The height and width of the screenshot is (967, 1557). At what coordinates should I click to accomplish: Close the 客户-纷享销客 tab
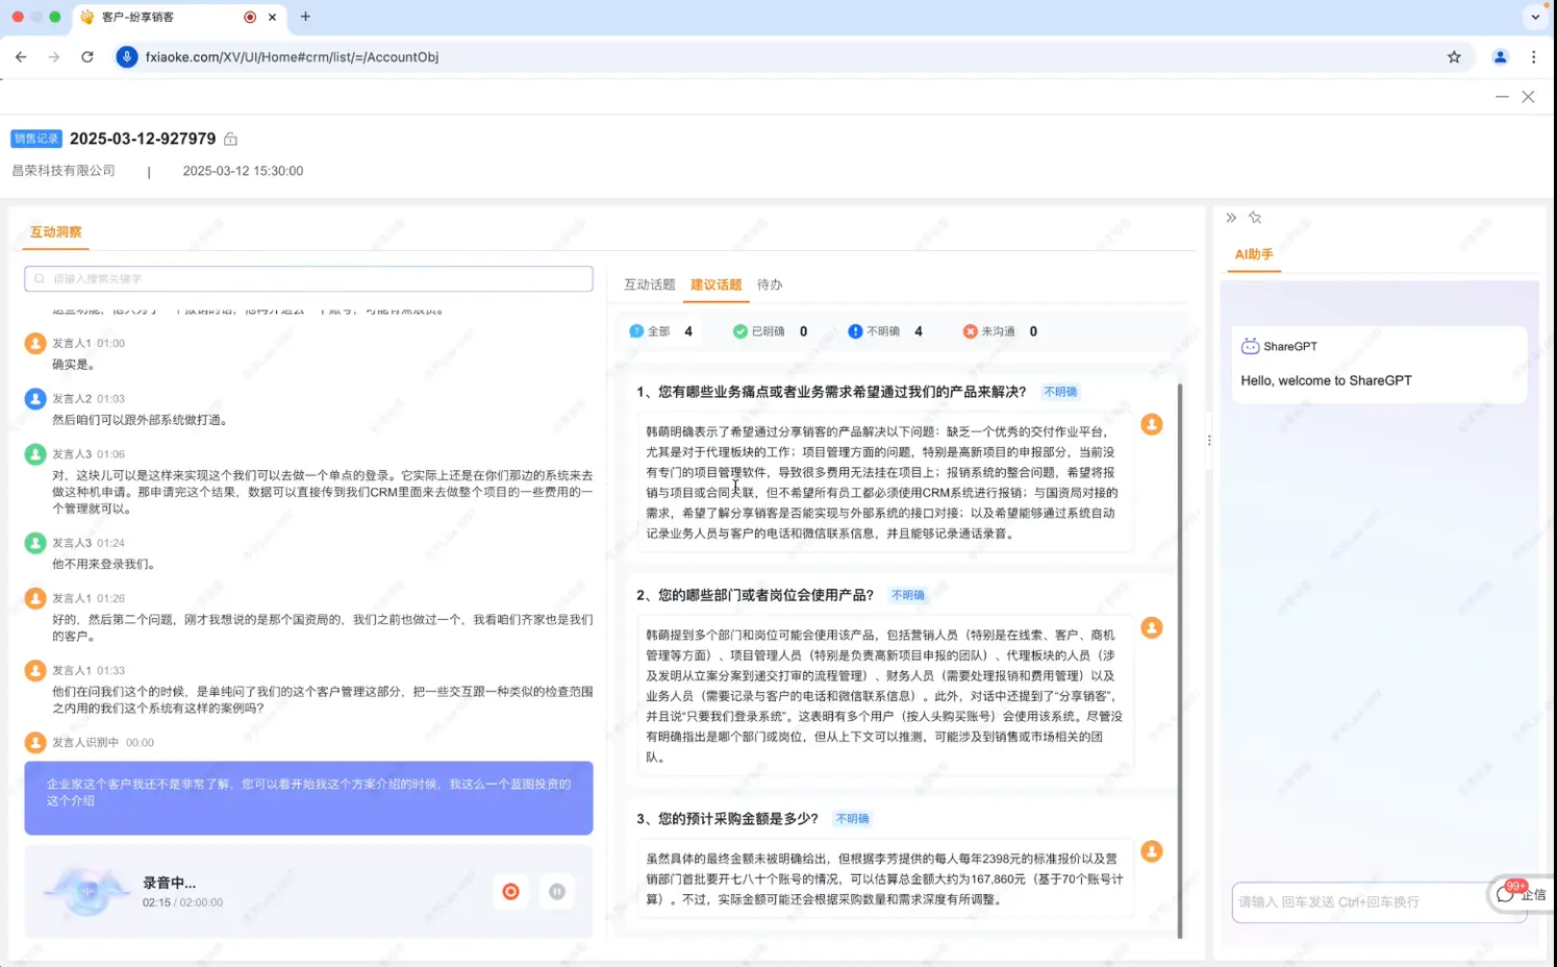pos(272,17)
